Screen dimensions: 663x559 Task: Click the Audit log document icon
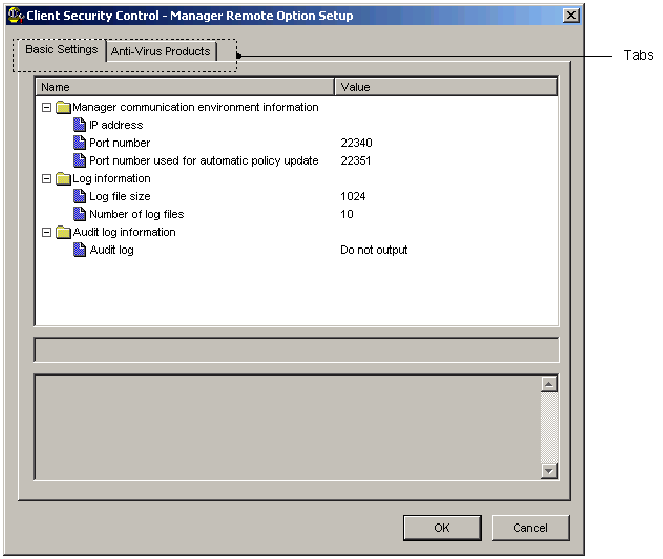(x=79, y=249)
